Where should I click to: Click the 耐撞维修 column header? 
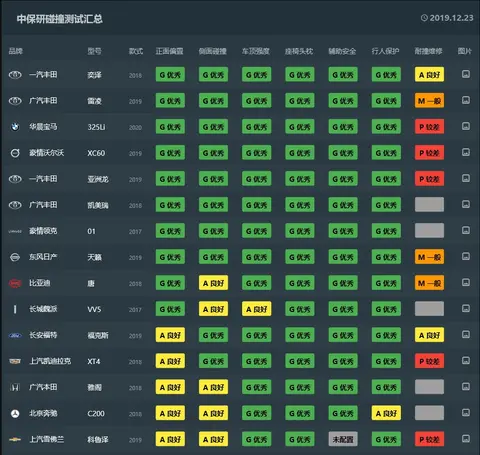[x=429, y=51]
